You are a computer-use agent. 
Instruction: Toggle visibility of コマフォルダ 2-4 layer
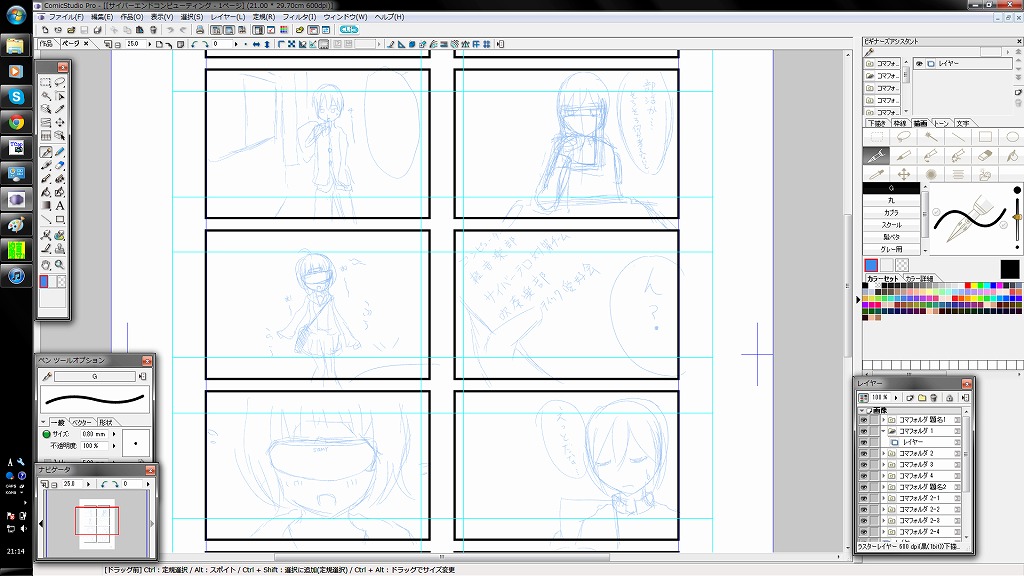[863, 532]
